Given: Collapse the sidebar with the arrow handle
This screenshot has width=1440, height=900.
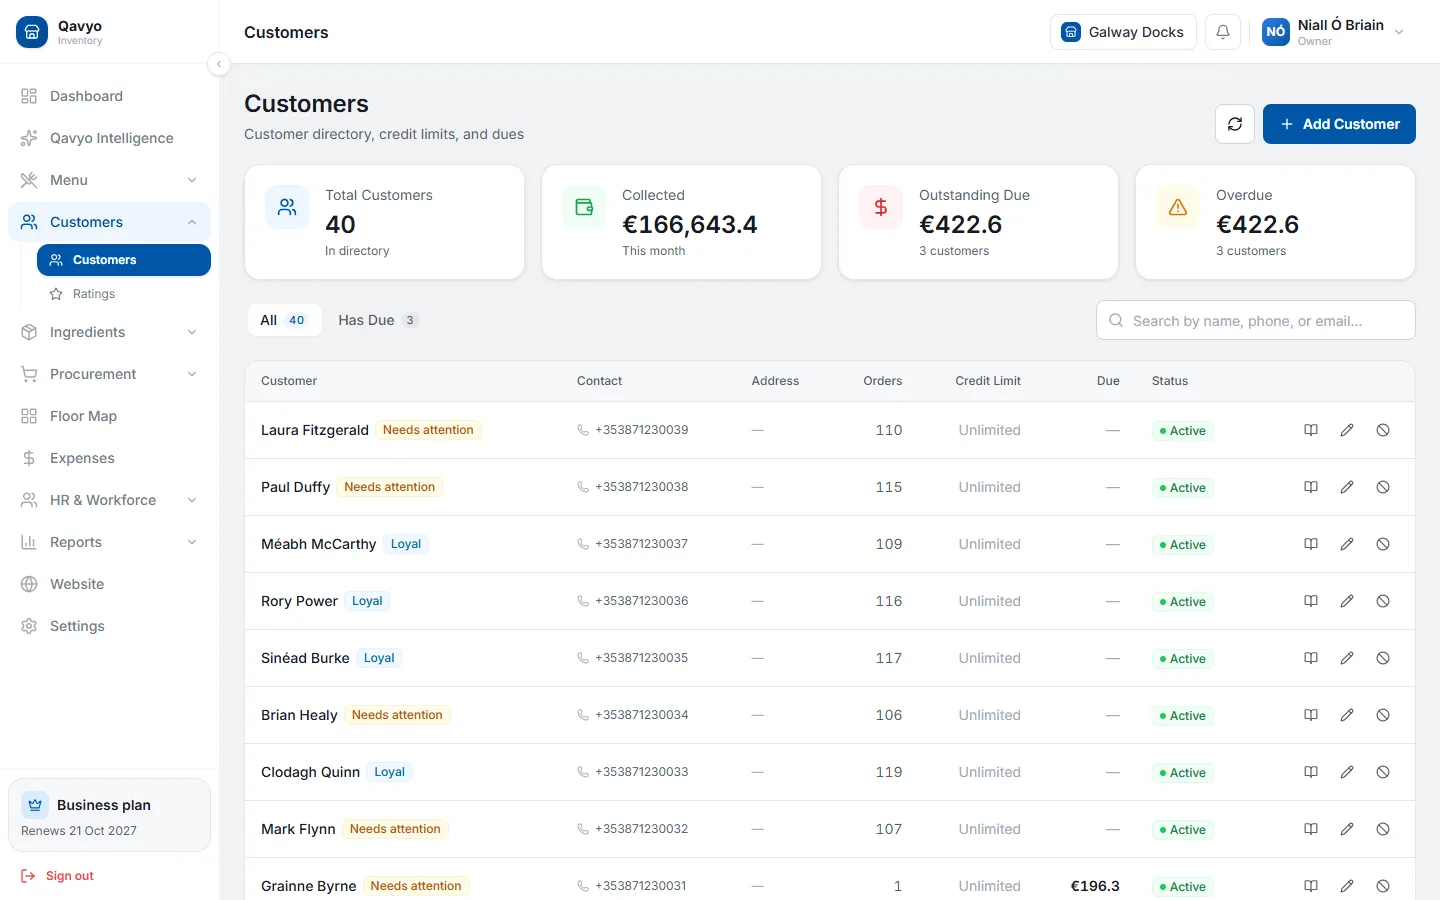Looking at the screenshot, I should (219, 64).
